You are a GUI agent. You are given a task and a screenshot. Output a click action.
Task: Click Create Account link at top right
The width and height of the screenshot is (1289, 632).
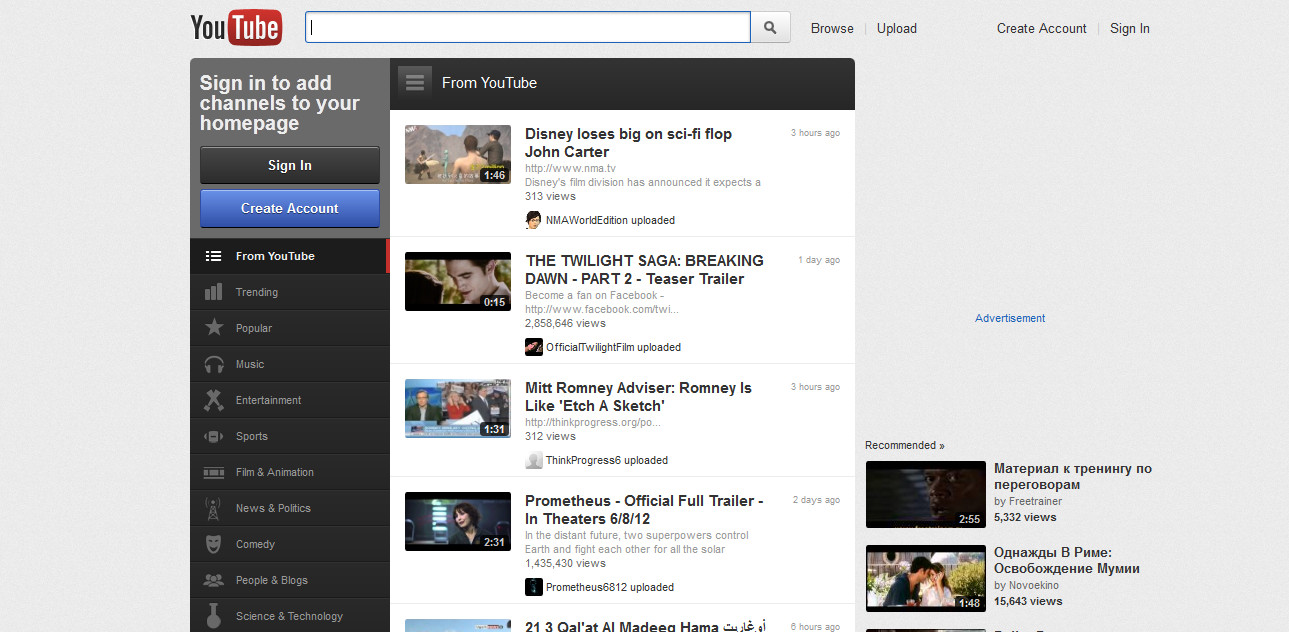point(1041,28)
